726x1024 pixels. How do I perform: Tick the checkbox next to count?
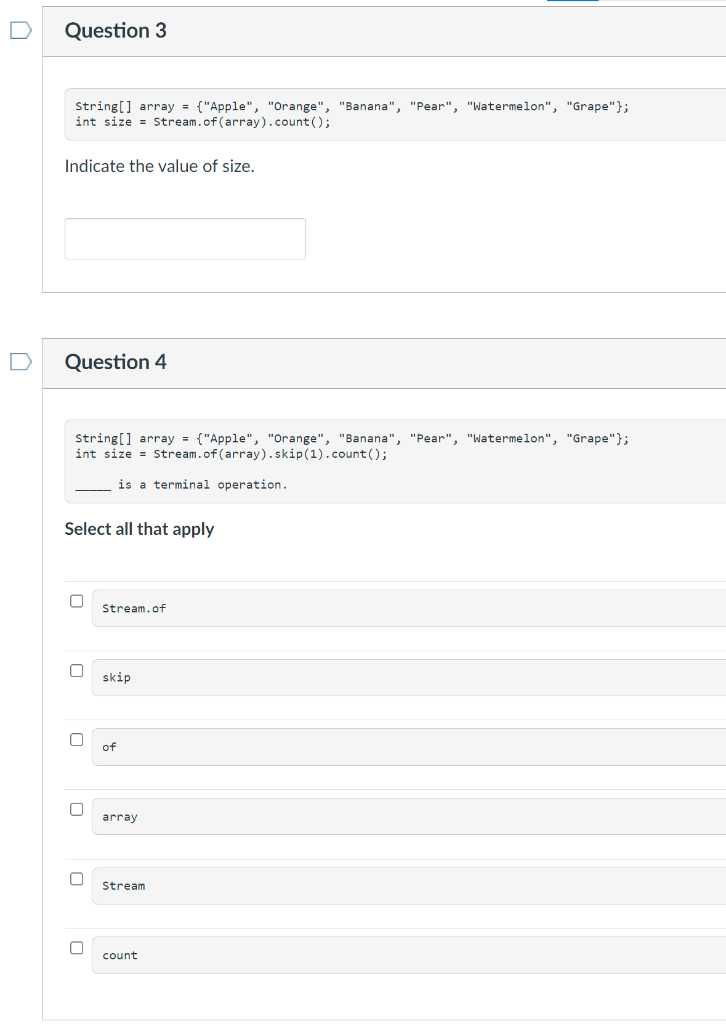tap(76, 947)
